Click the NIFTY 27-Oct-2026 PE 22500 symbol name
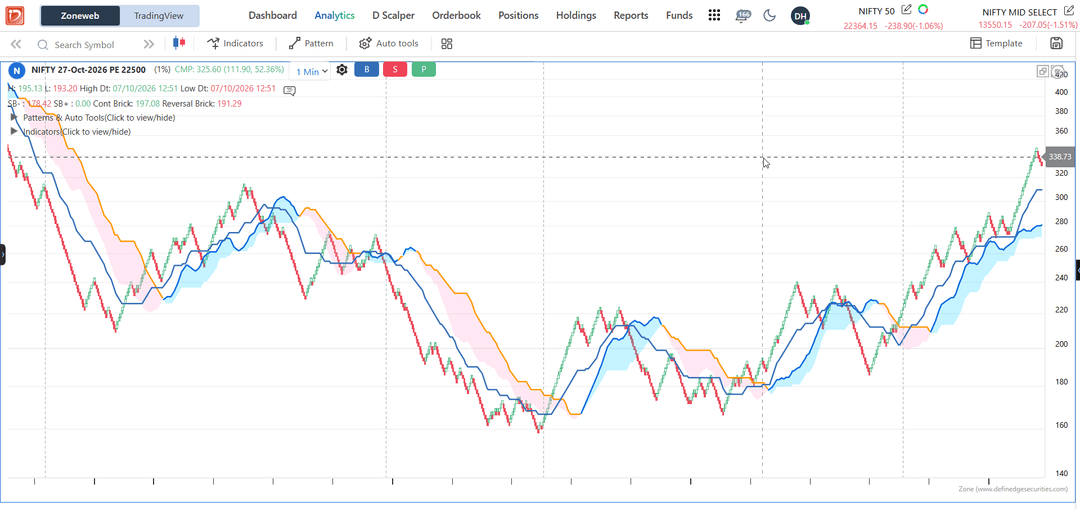The image size is (1080, 509). pos(88,70)
